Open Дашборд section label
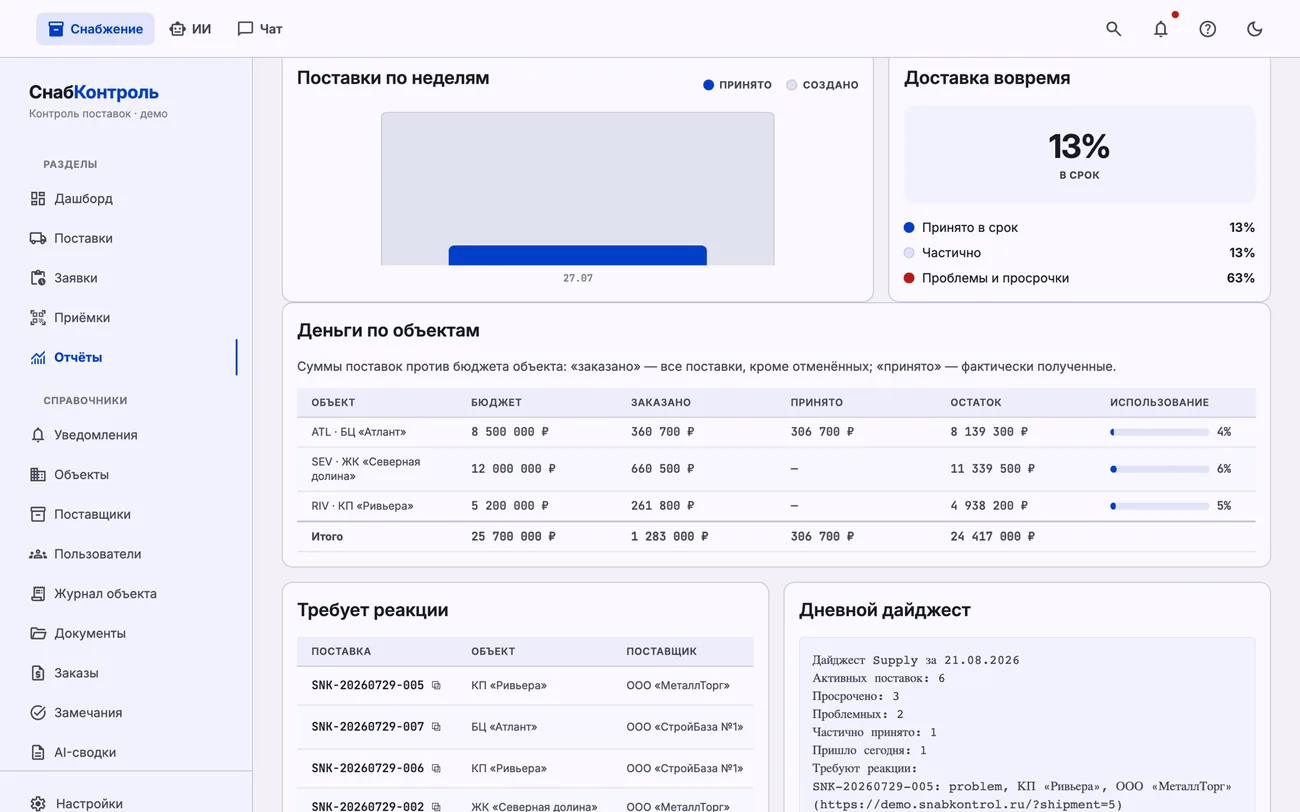This screenshot has width=1300, height=812. tap(83, 198)
